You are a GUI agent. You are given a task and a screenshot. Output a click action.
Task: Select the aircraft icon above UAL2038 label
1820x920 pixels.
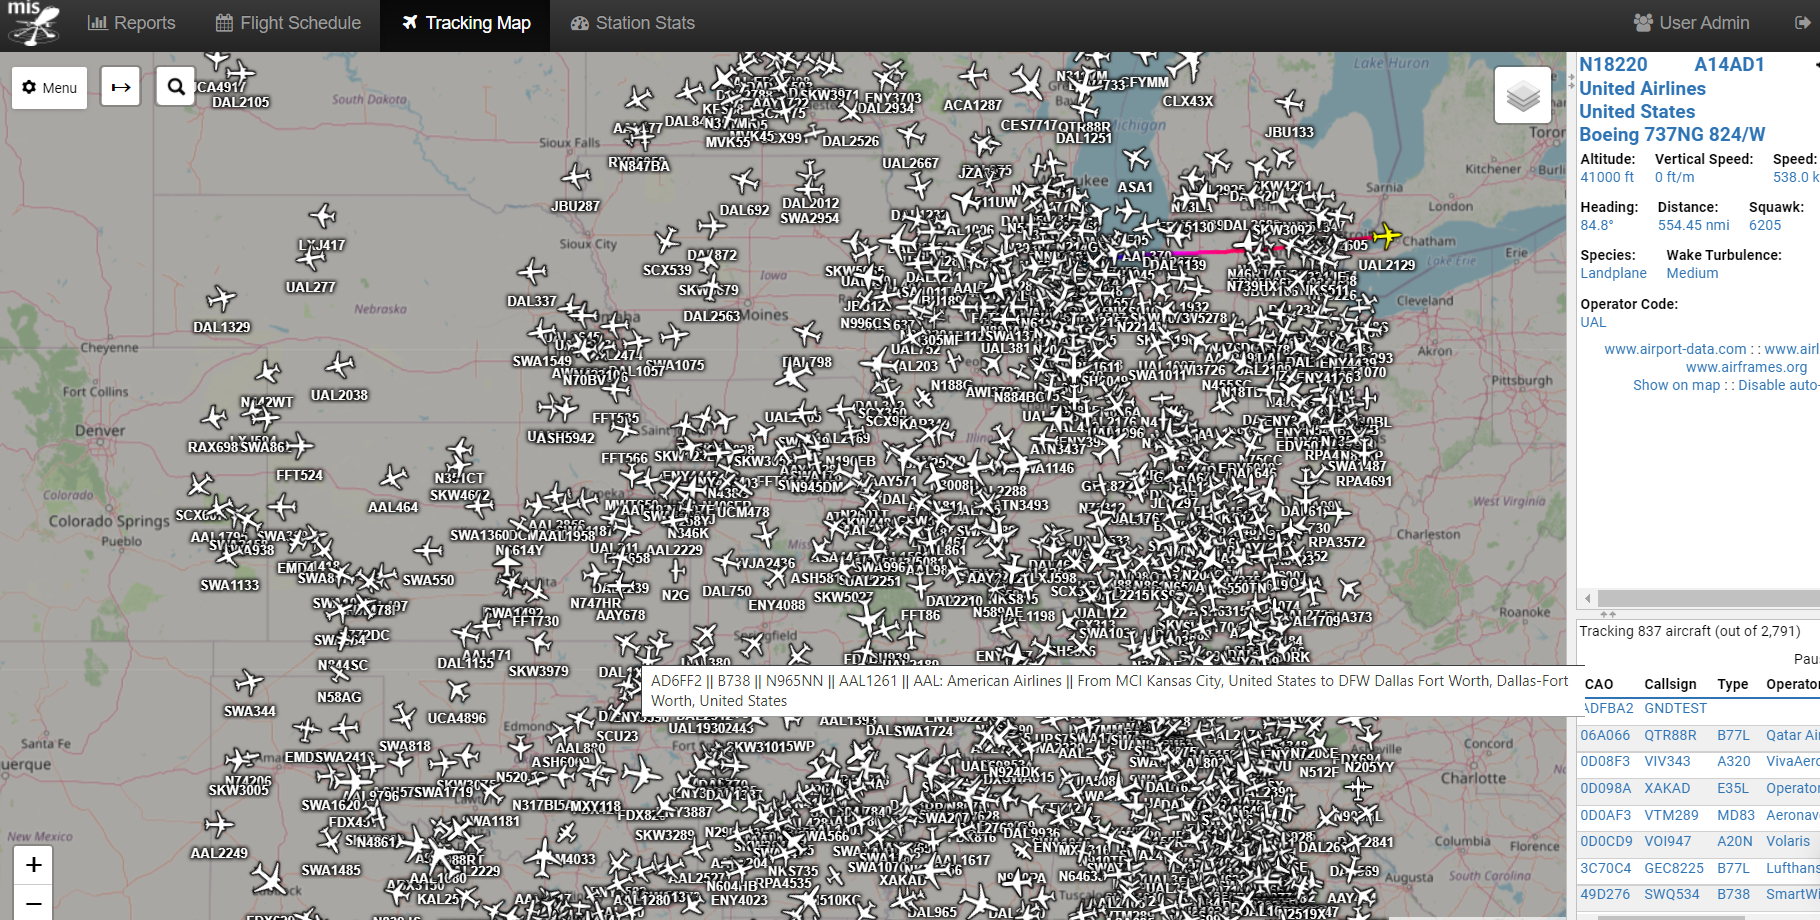(340, 365)
